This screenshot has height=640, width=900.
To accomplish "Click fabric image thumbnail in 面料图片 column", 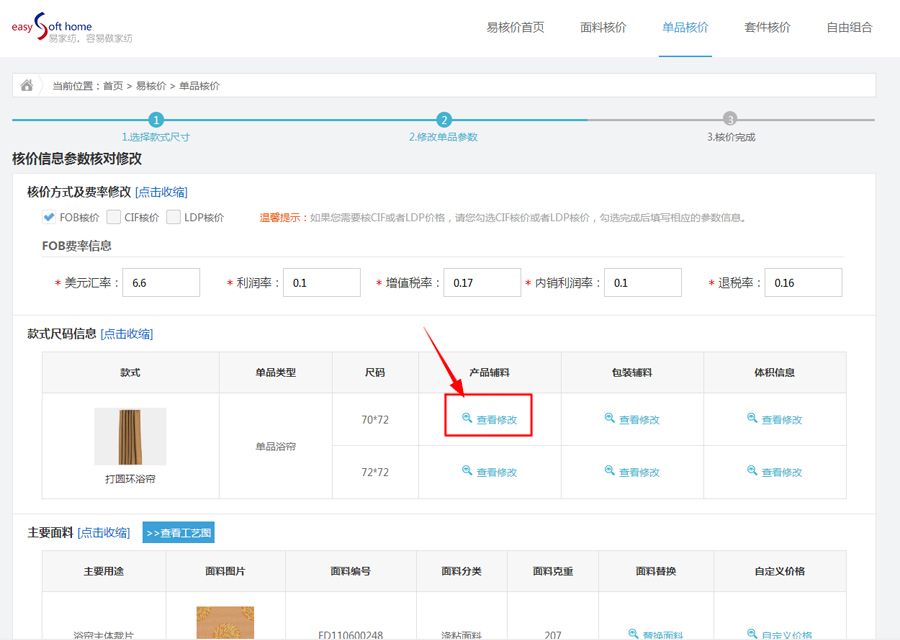I will click(225, 623).
